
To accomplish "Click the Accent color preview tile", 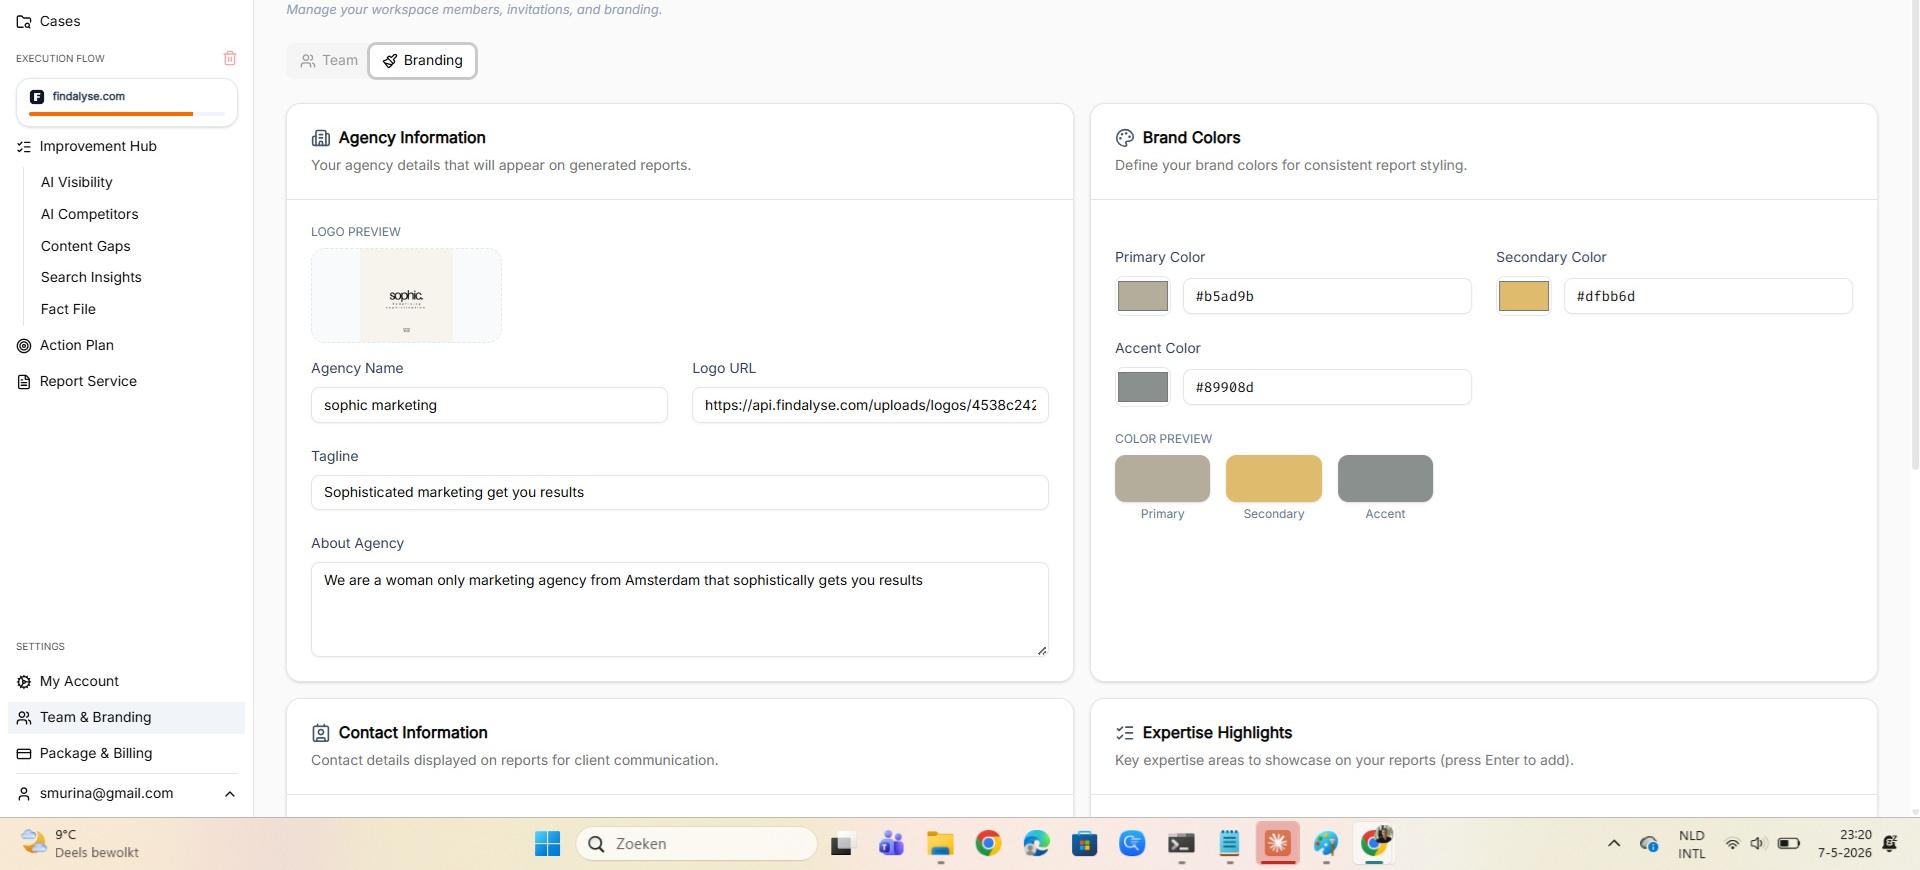I will pyautogui.click(x=1385, y=478).
